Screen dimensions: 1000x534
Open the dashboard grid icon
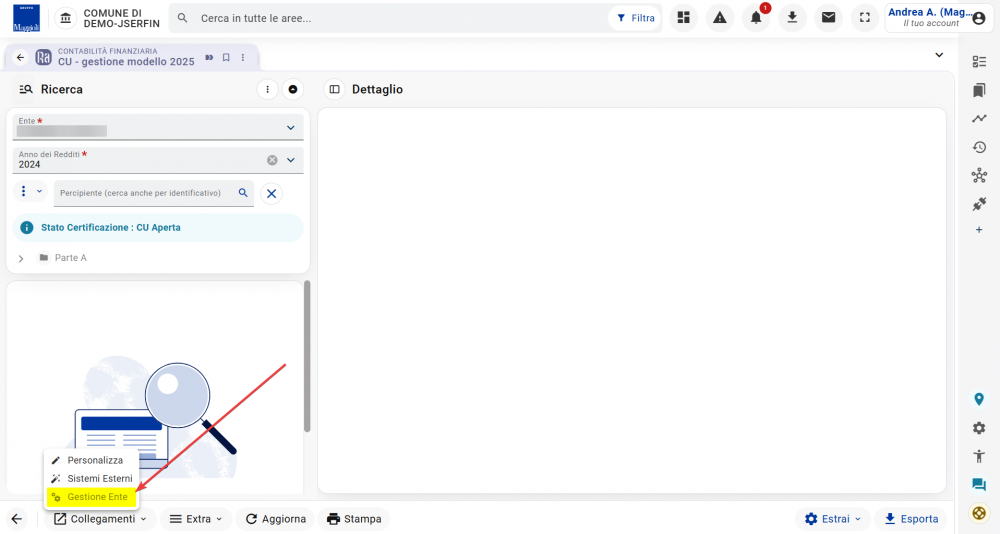pos(684,18)
